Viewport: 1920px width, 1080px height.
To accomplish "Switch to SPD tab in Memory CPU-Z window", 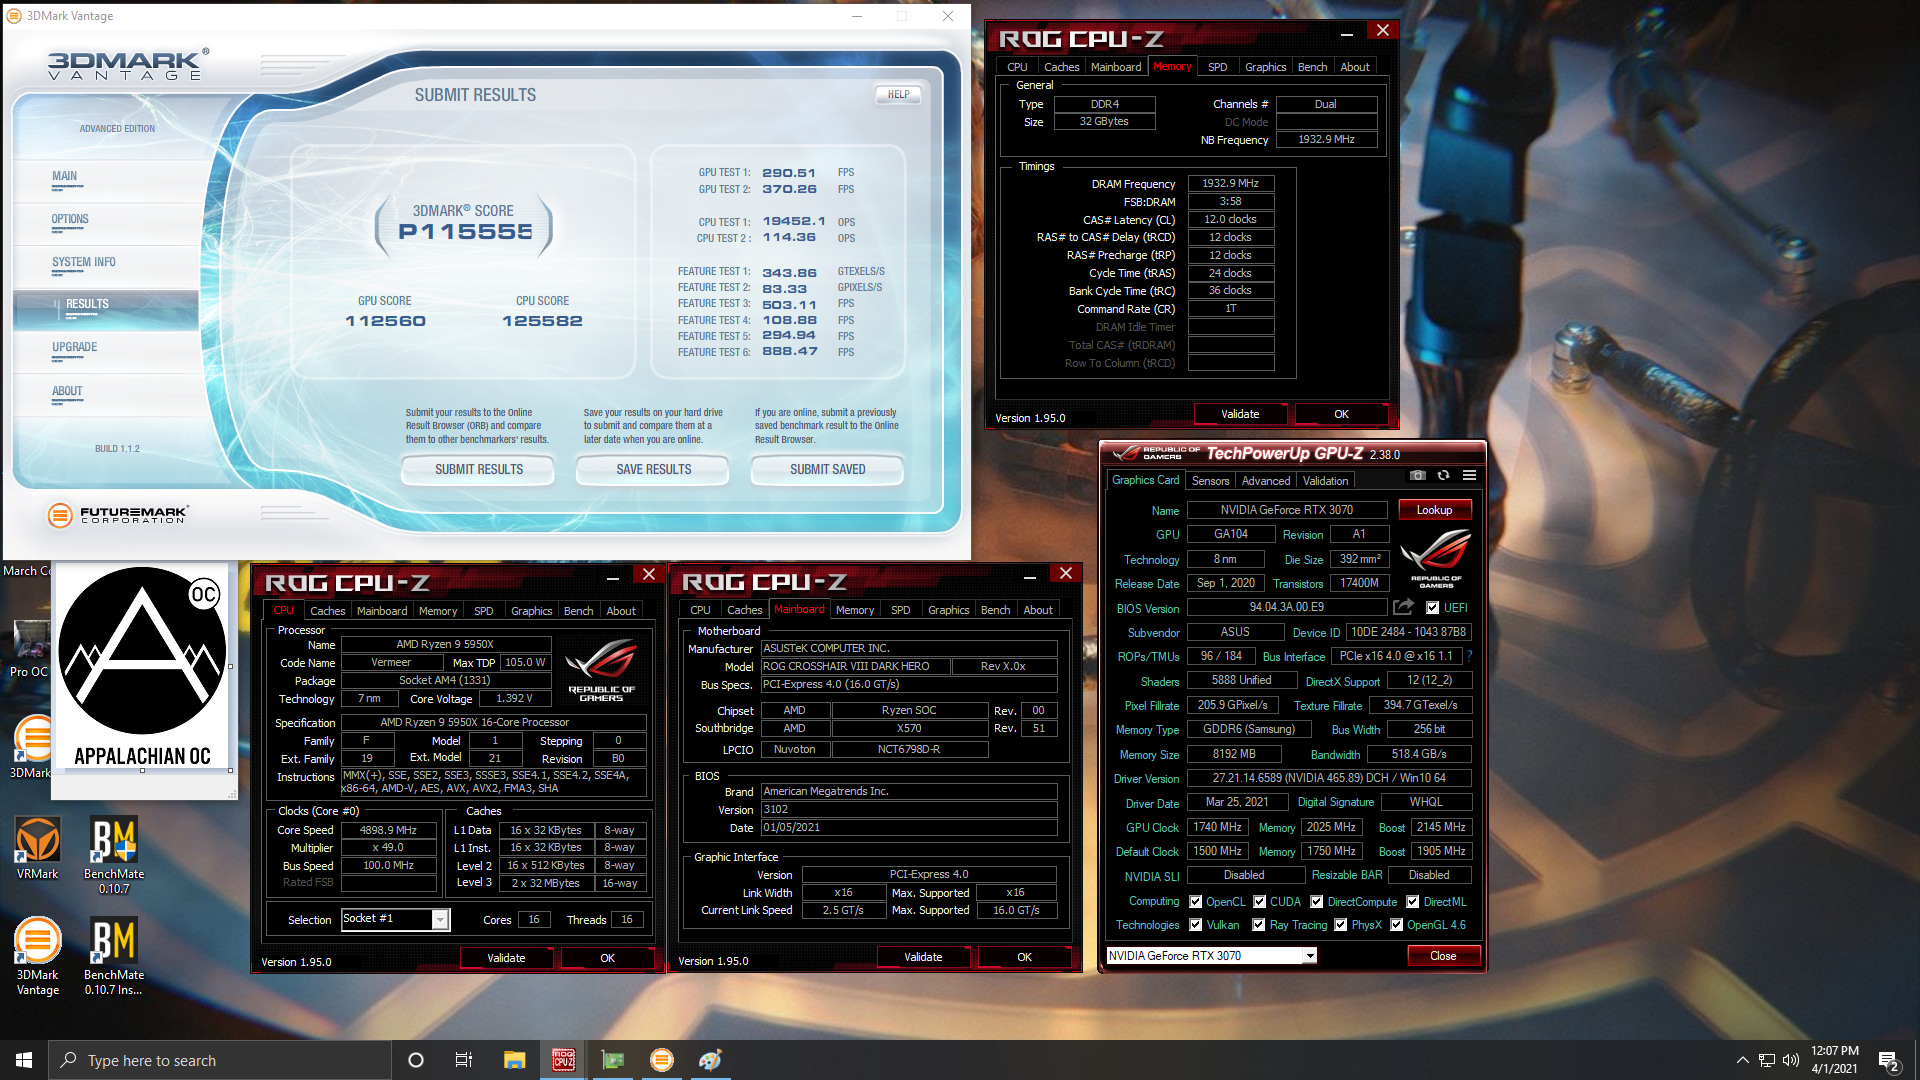I will pos(1217,67).
